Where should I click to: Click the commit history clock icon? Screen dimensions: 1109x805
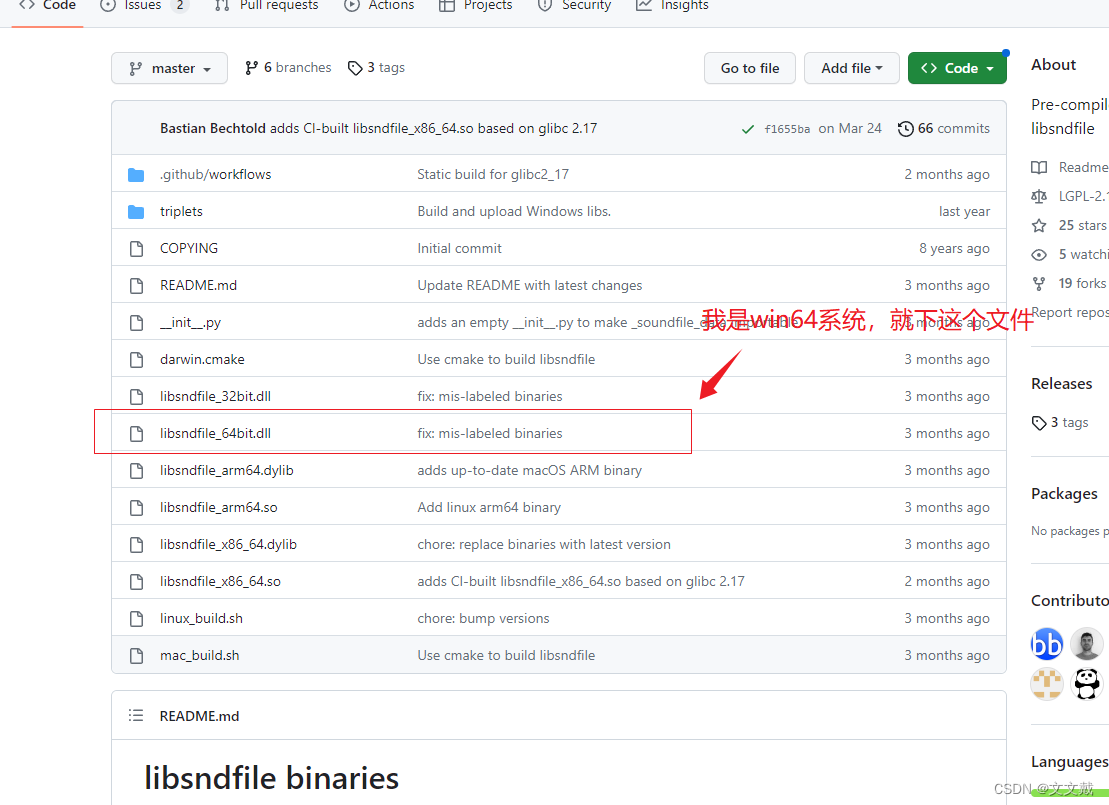(906, 128)
